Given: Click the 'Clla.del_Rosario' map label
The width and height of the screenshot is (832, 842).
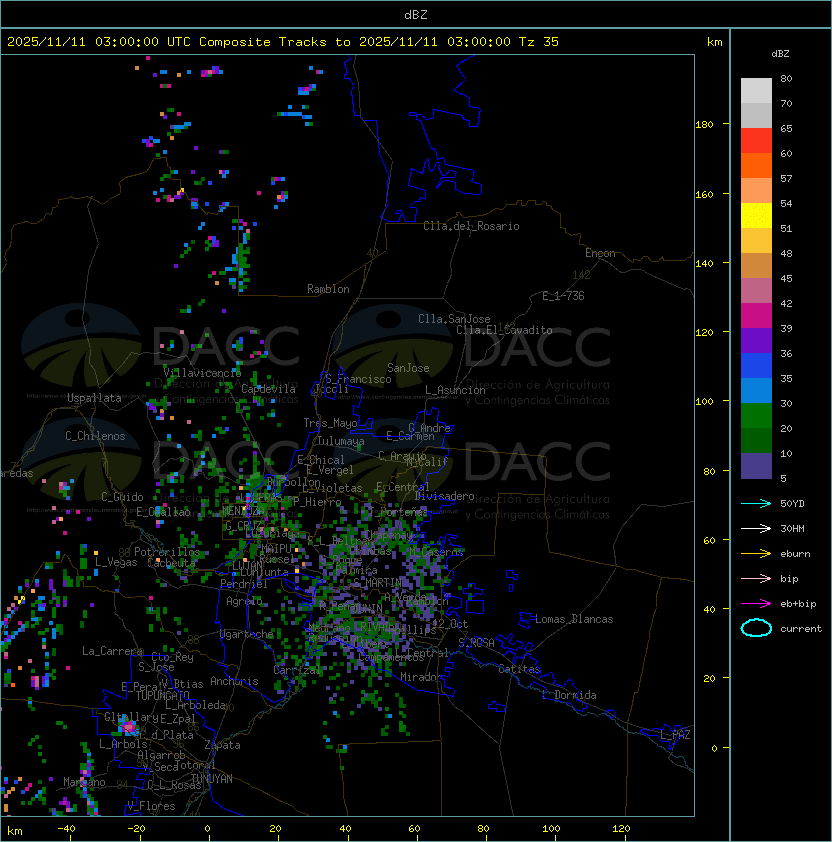Looking at the screenshot, I should coord(471,226).
